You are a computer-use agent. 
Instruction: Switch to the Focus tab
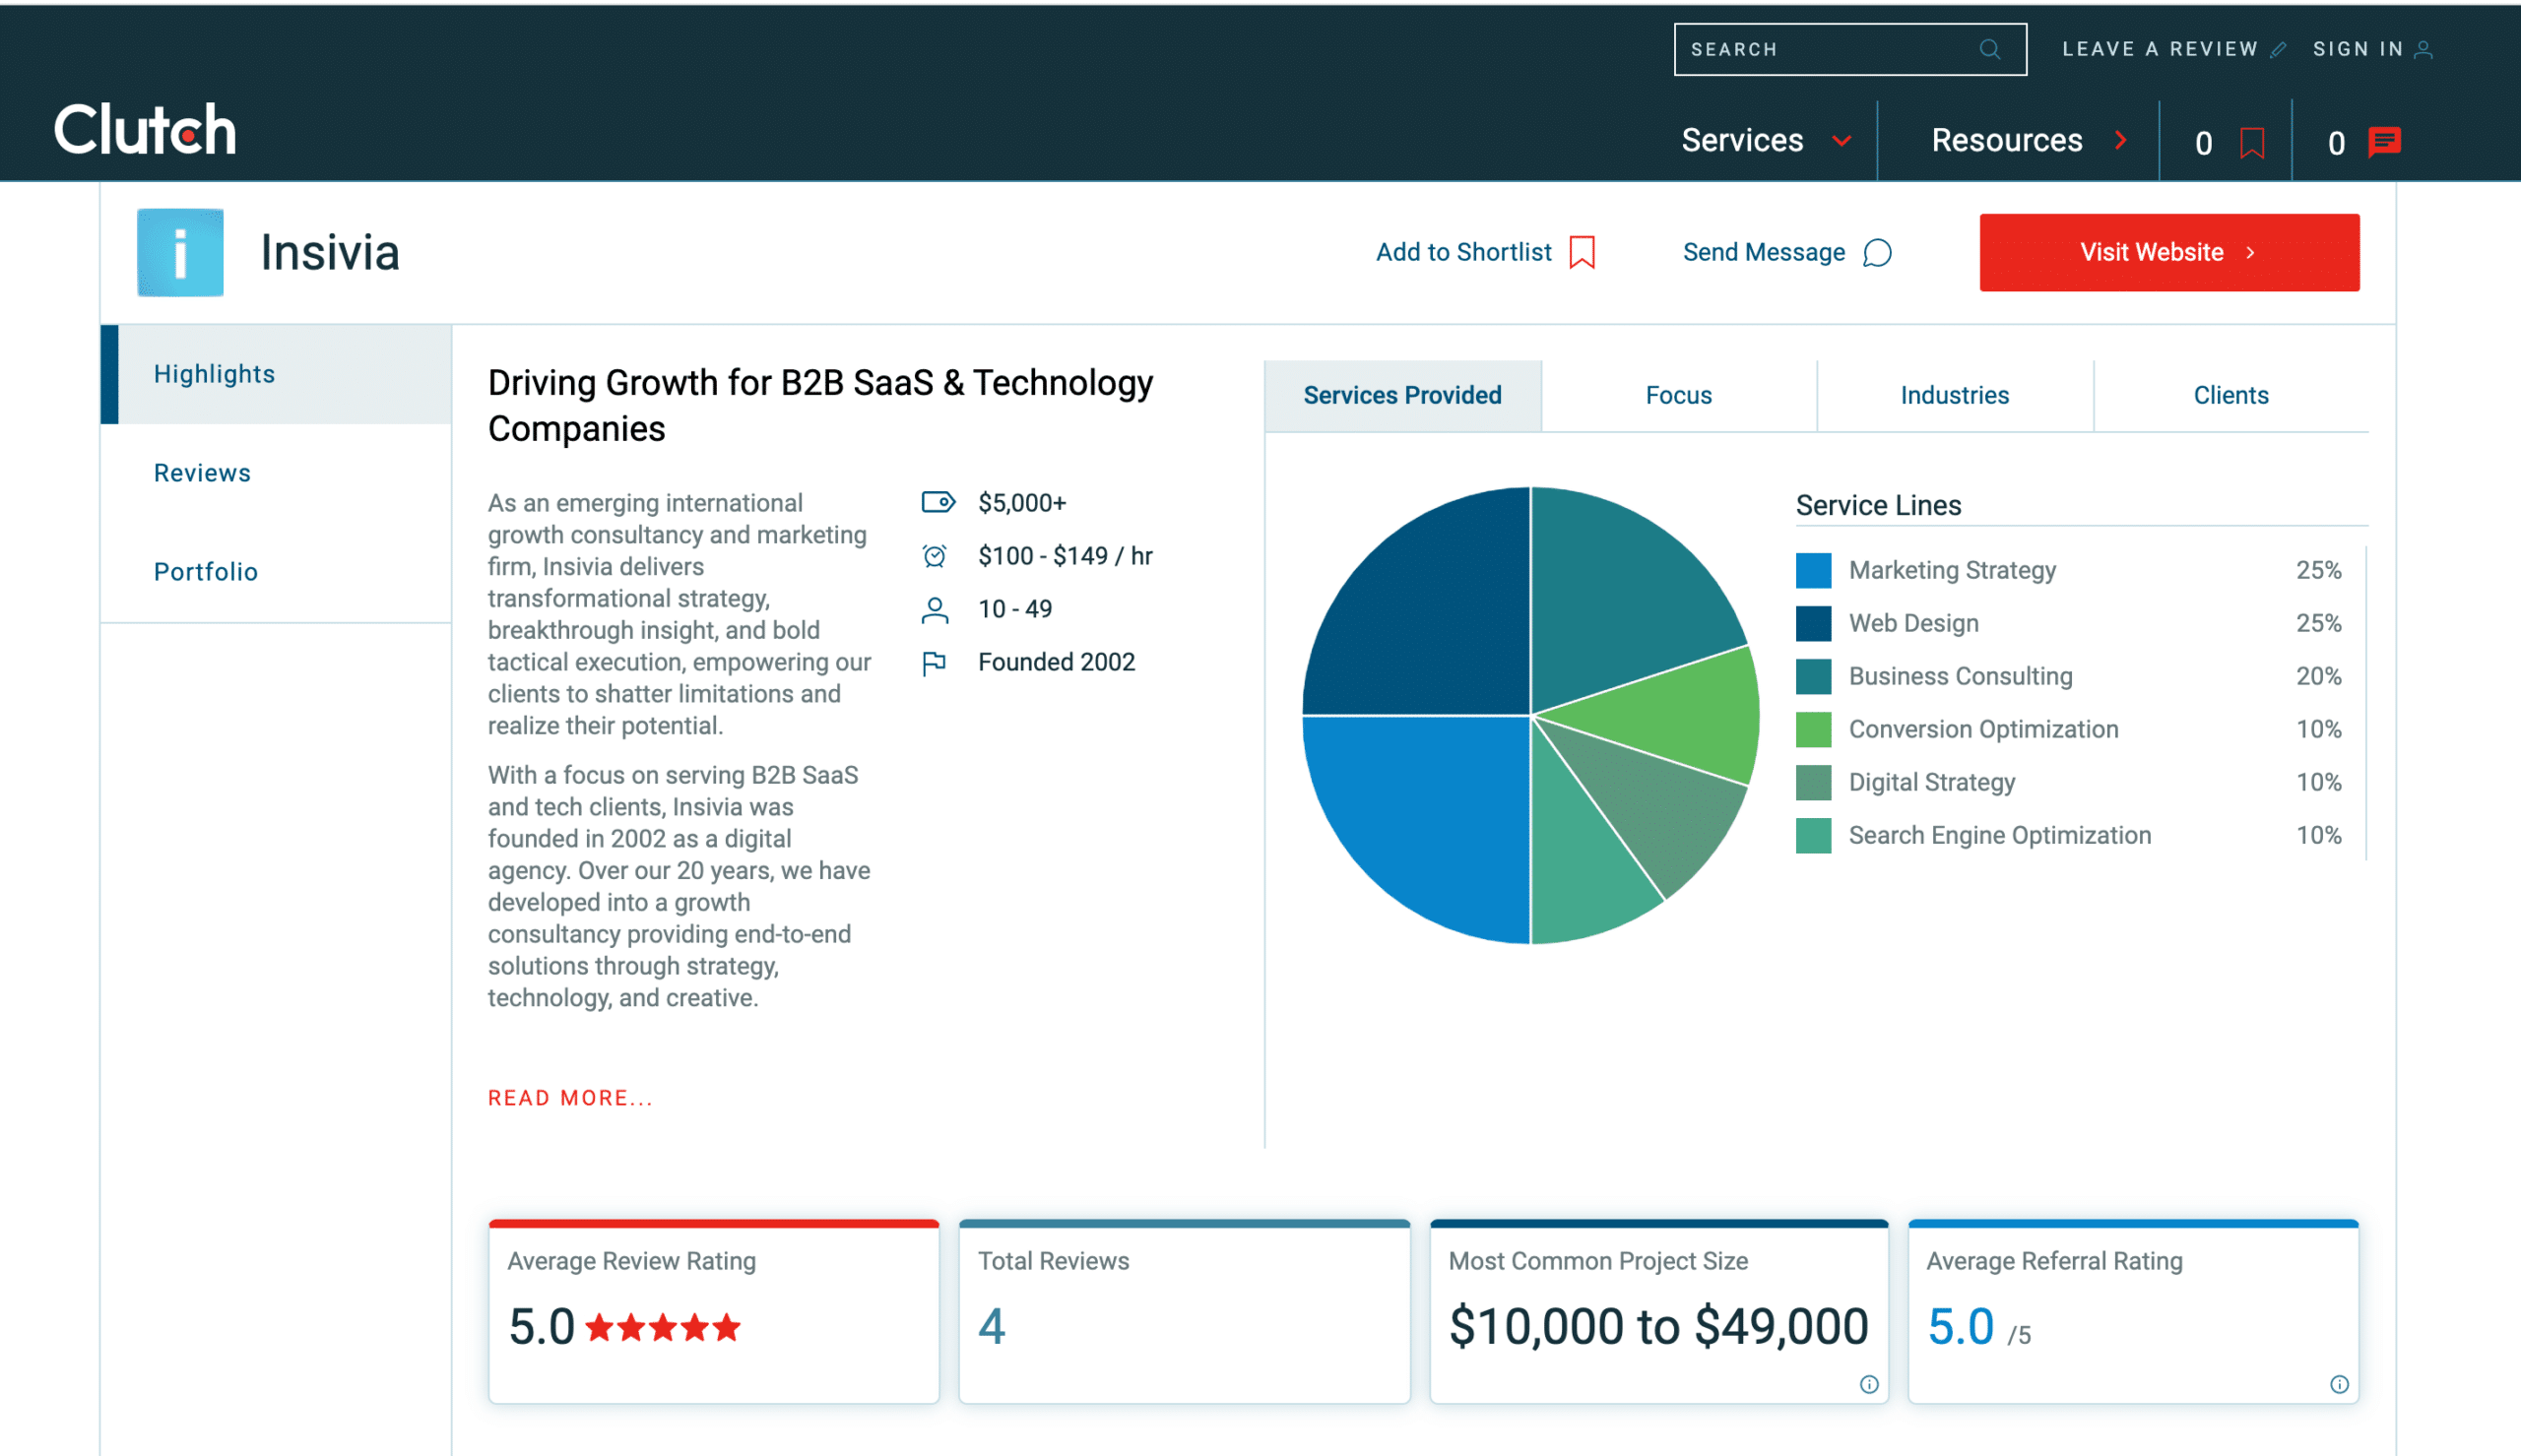[1678, 395]
